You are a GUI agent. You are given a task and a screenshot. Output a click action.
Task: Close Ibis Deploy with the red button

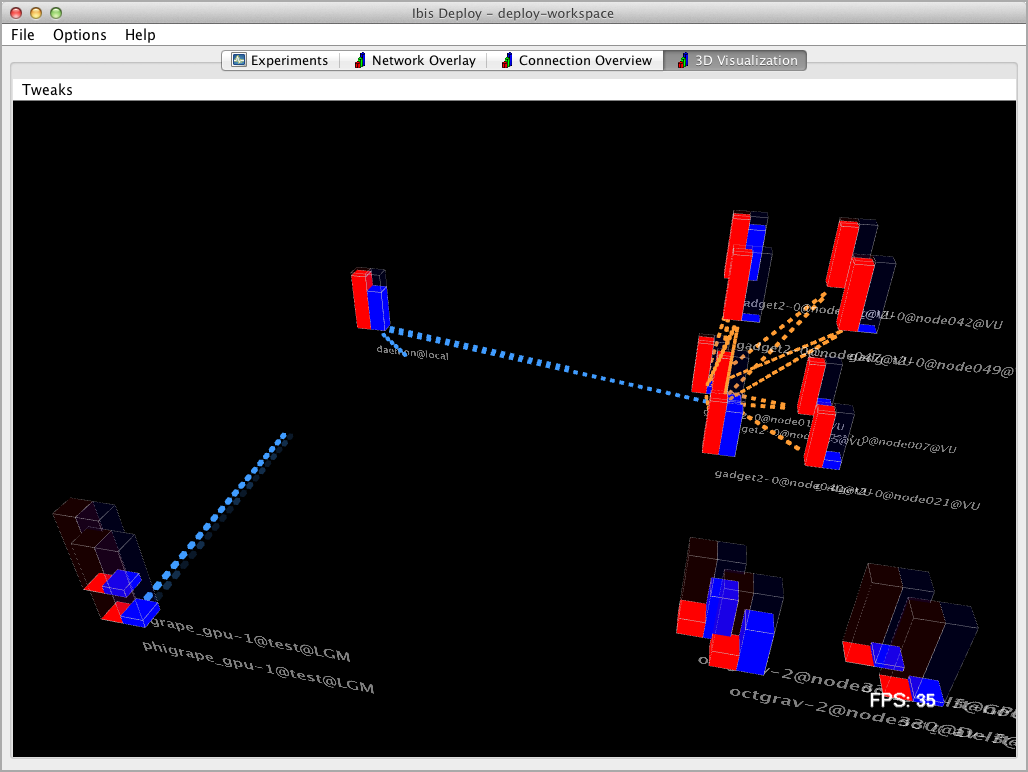click(16, 13)
